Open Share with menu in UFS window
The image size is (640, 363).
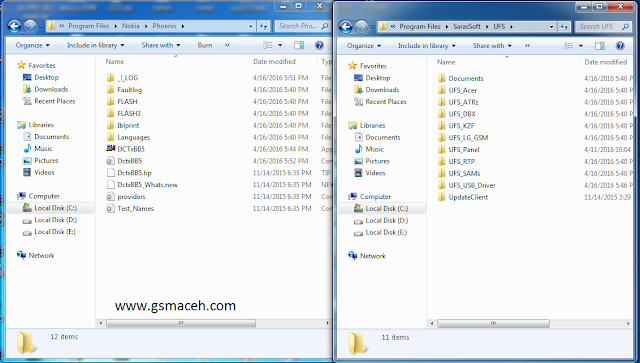pos(492,46)
